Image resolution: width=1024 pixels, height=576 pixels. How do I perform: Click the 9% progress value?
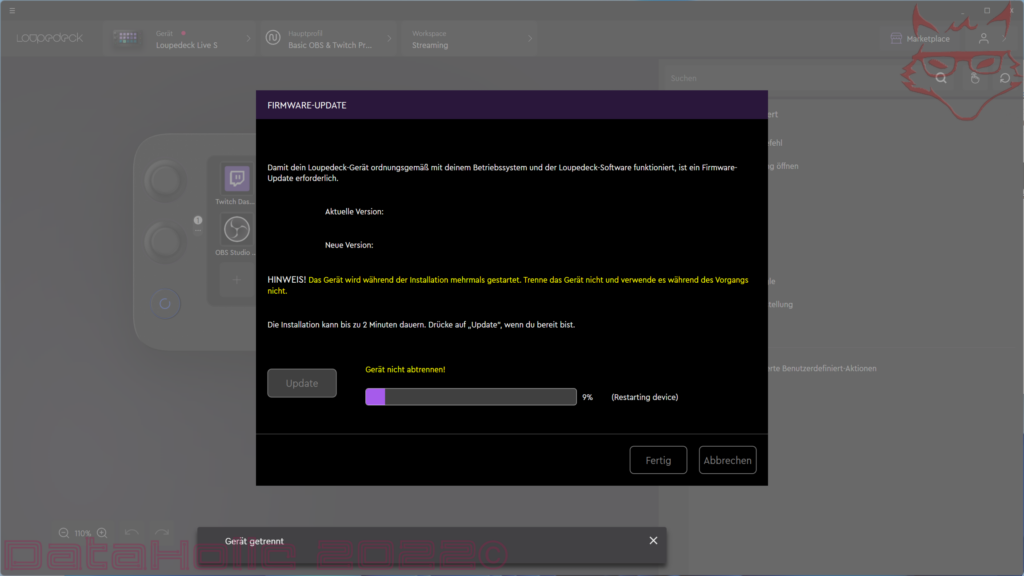point(588,397)
